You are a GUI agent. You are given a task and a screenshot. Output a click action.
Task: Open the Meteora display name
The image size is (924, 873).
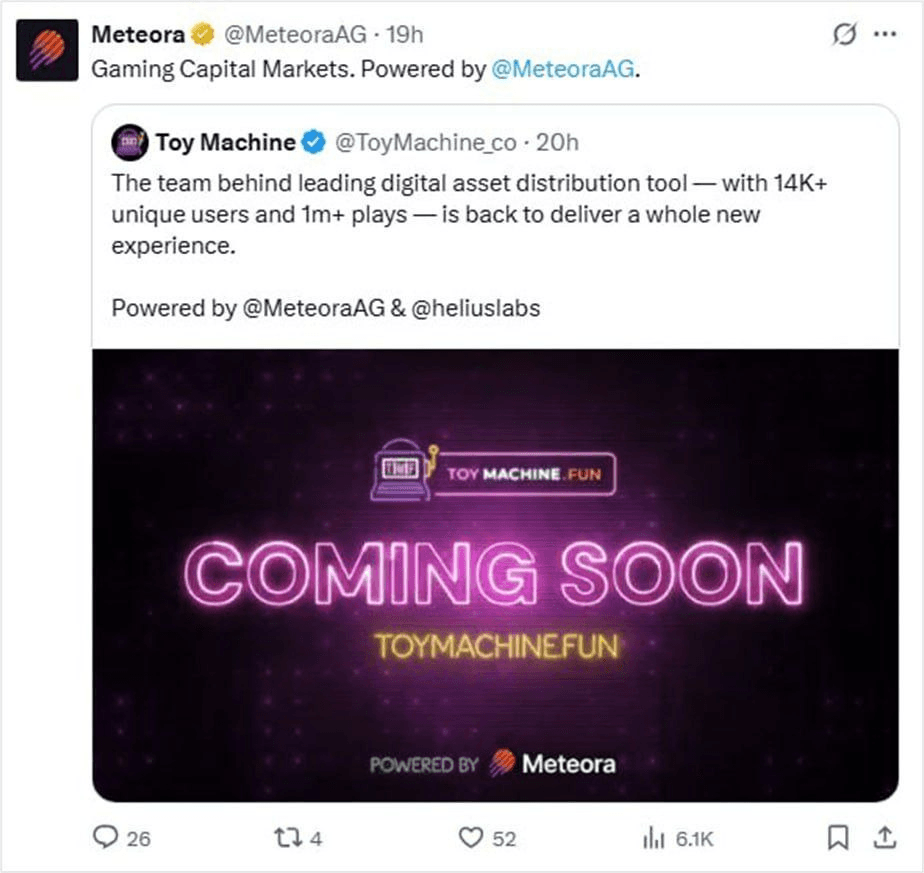[138, 35]
